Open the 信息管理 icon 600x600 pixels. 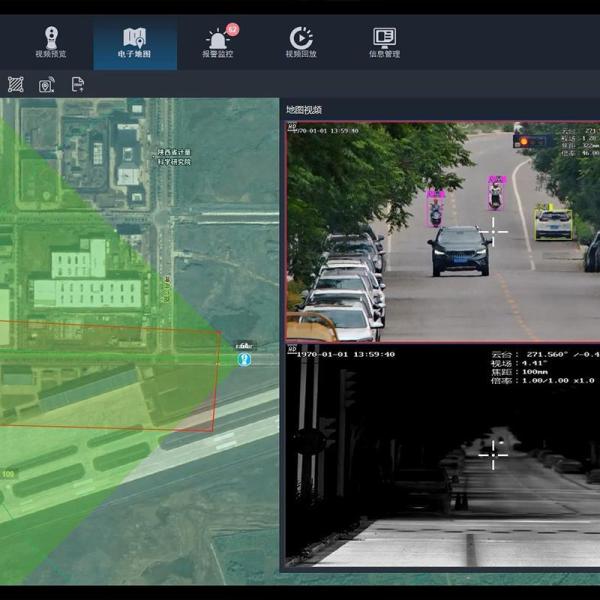pos(384,38)
